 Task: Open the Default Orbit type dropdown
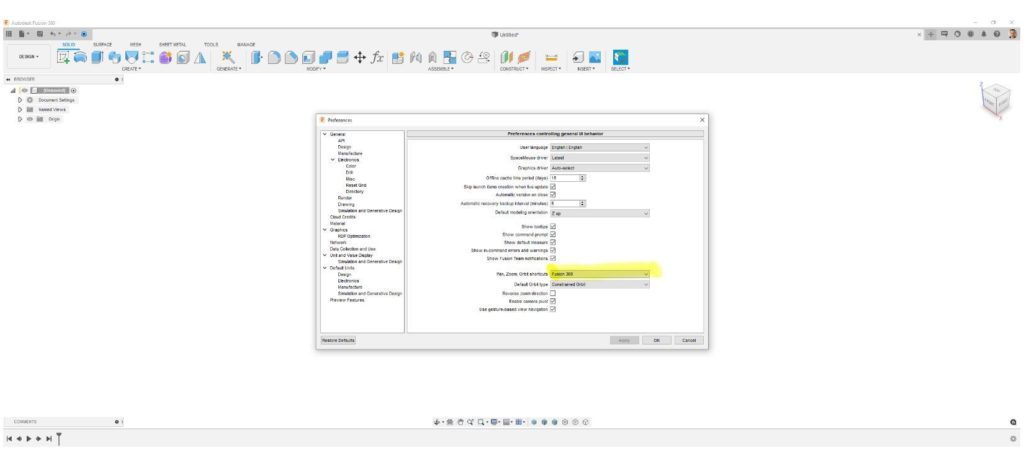[600, 284]
